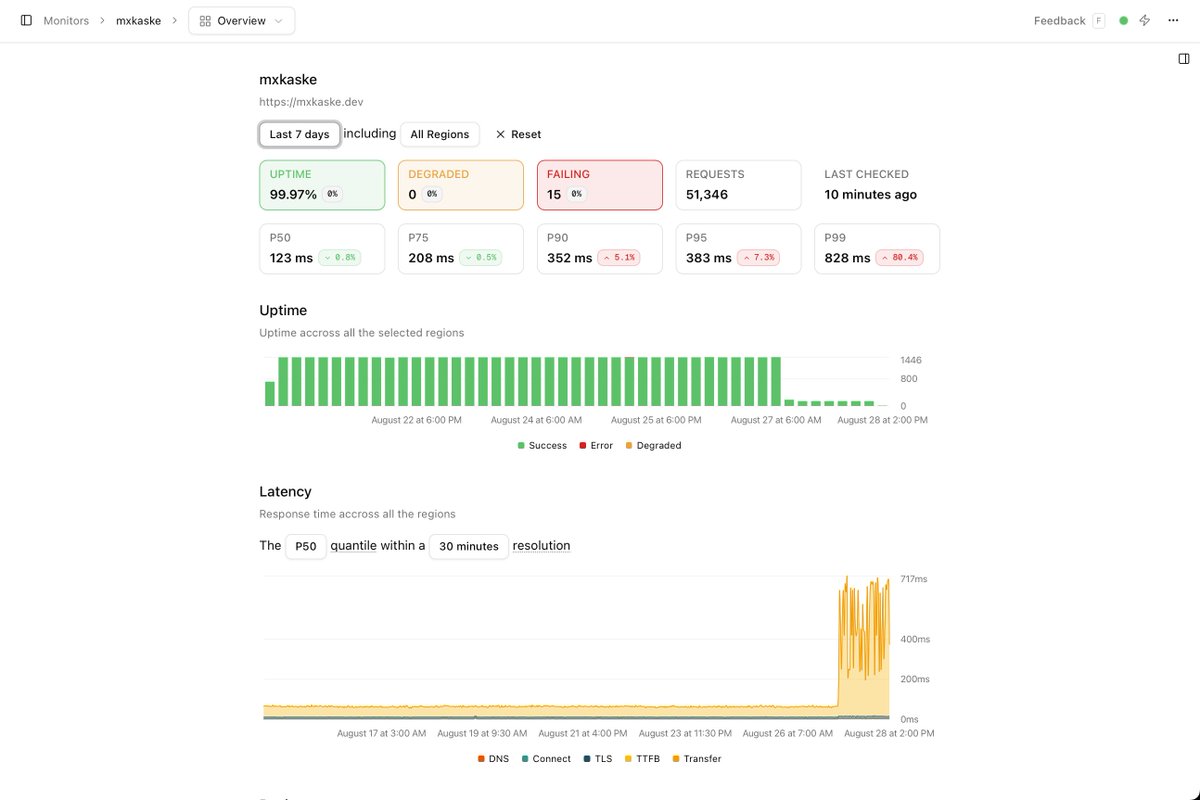Toggle the Error legend swatch
The width and height of the screenshot is (1200, 800).
(x=583, y=446)
